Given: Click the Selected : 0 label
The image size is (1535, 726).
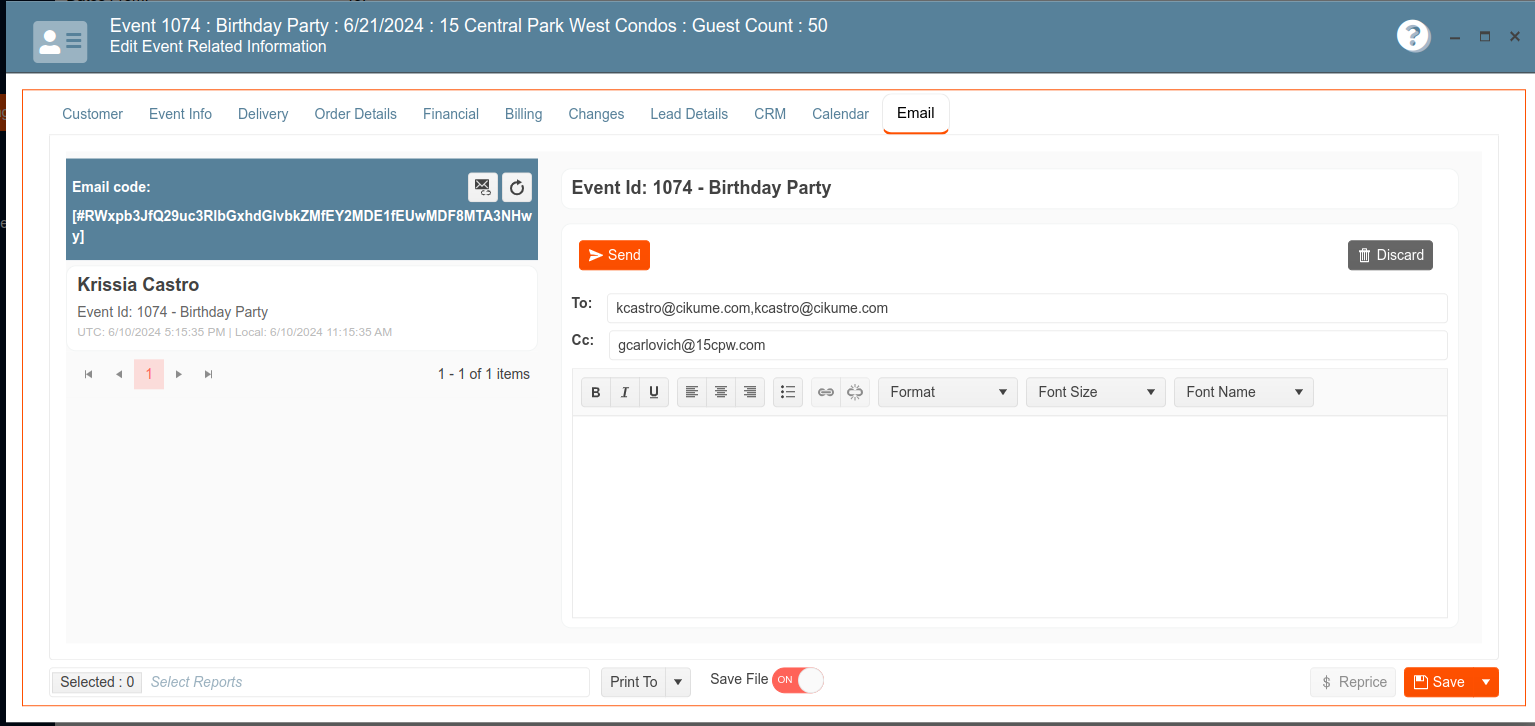Looking at the screenshot, I should (x=97, y=682).
